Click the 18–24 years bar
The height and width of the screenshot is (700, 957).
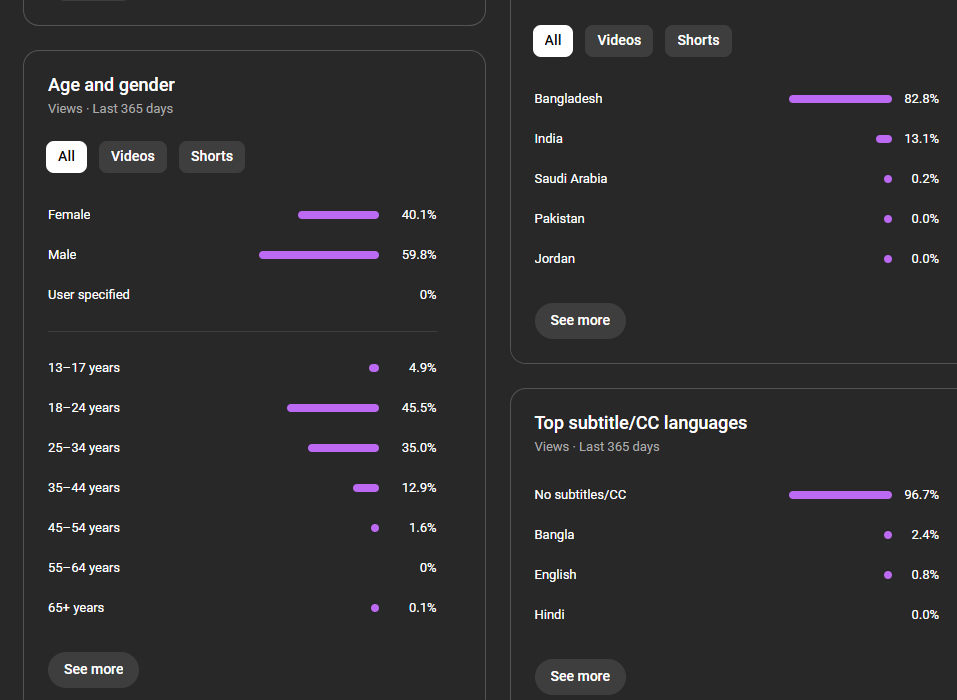pyautogui.click(x=333, y=408)
